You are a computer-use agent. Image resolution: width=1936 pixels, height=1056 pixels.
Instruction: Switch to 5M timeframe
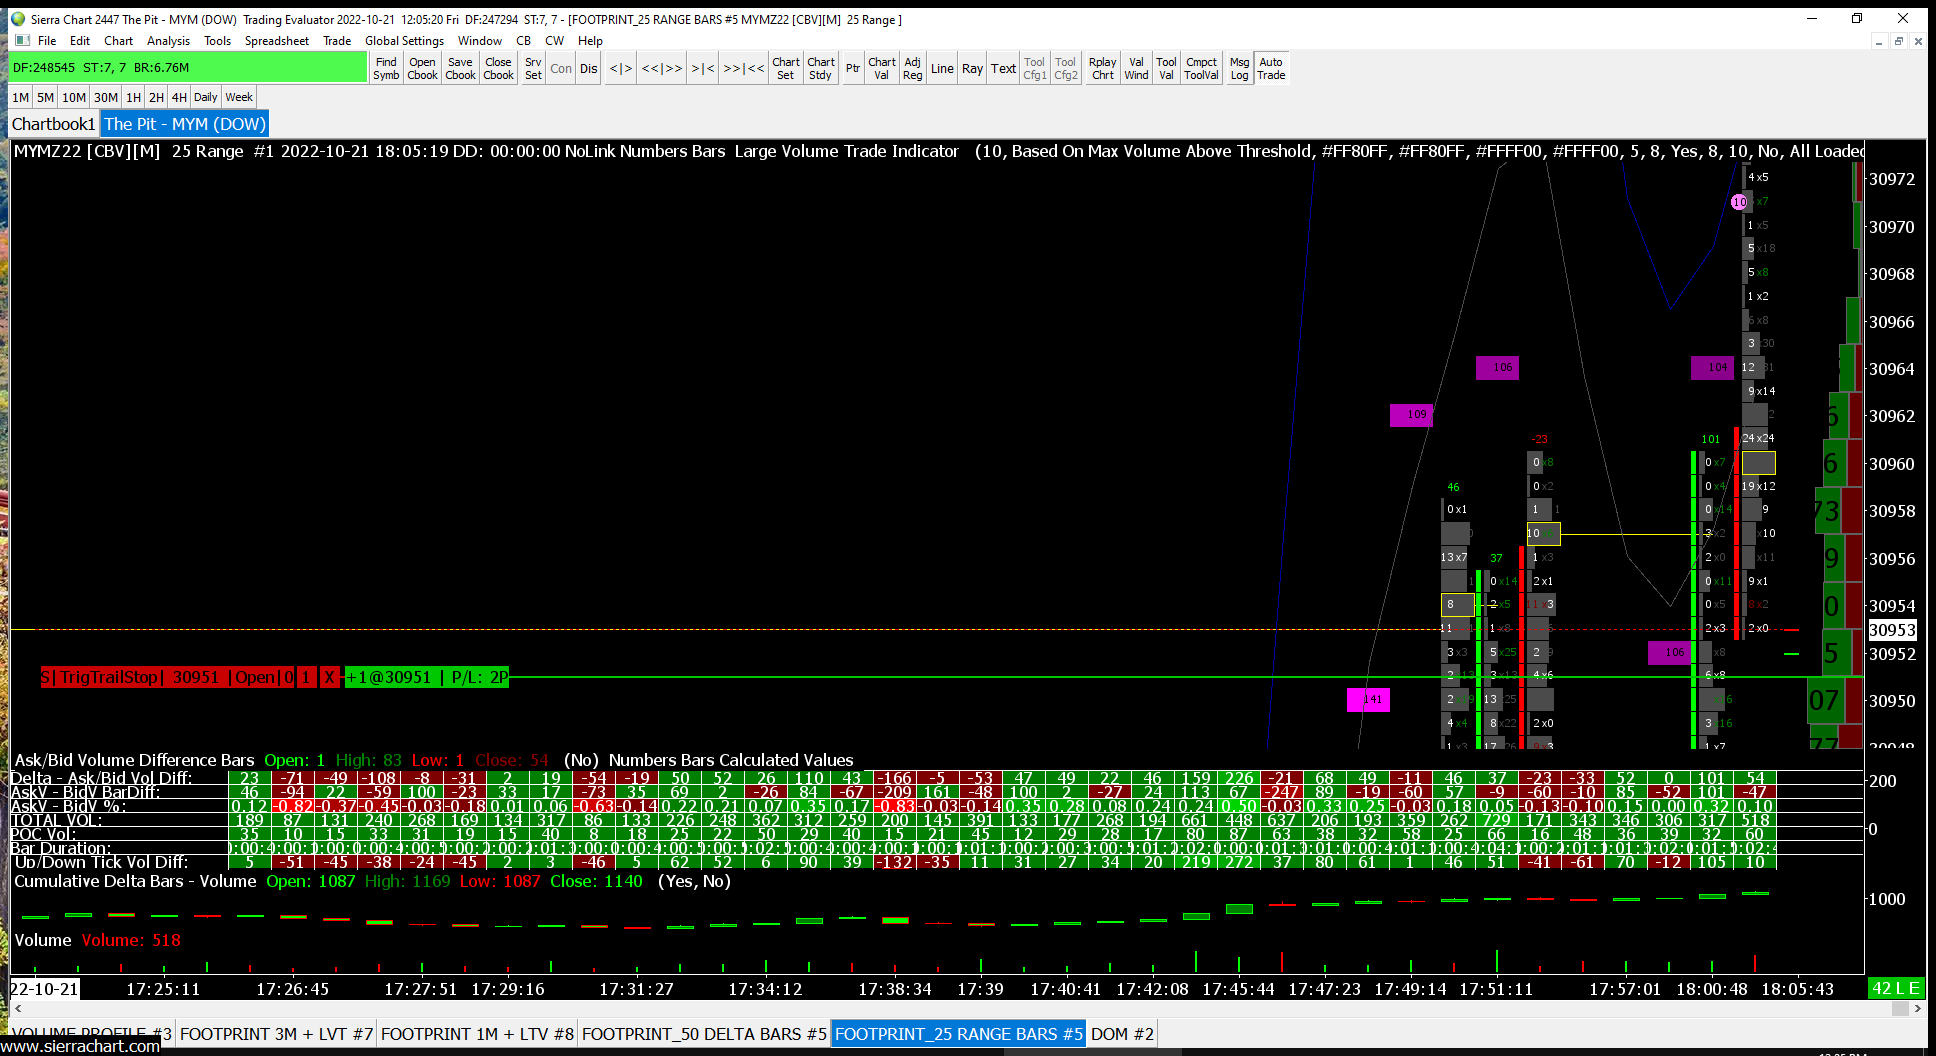[45, 97]
